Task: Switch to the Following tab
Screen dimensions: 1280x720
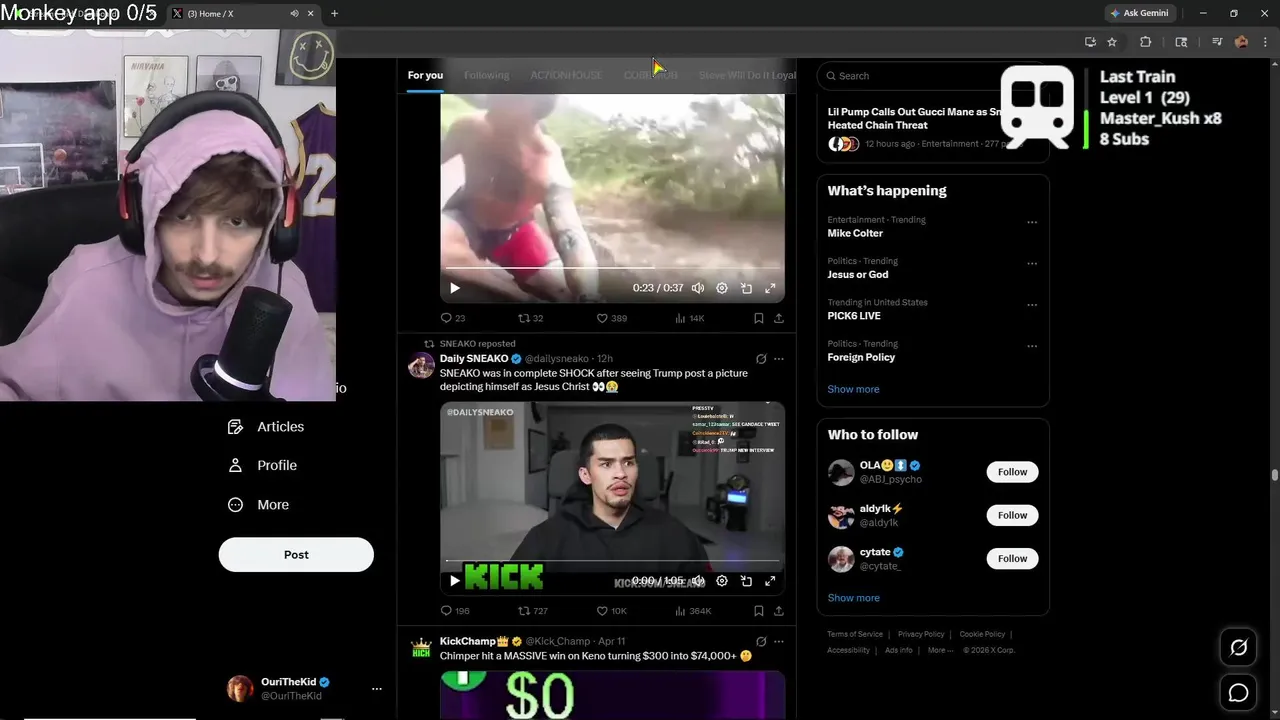Action: (x=486, y=75)
